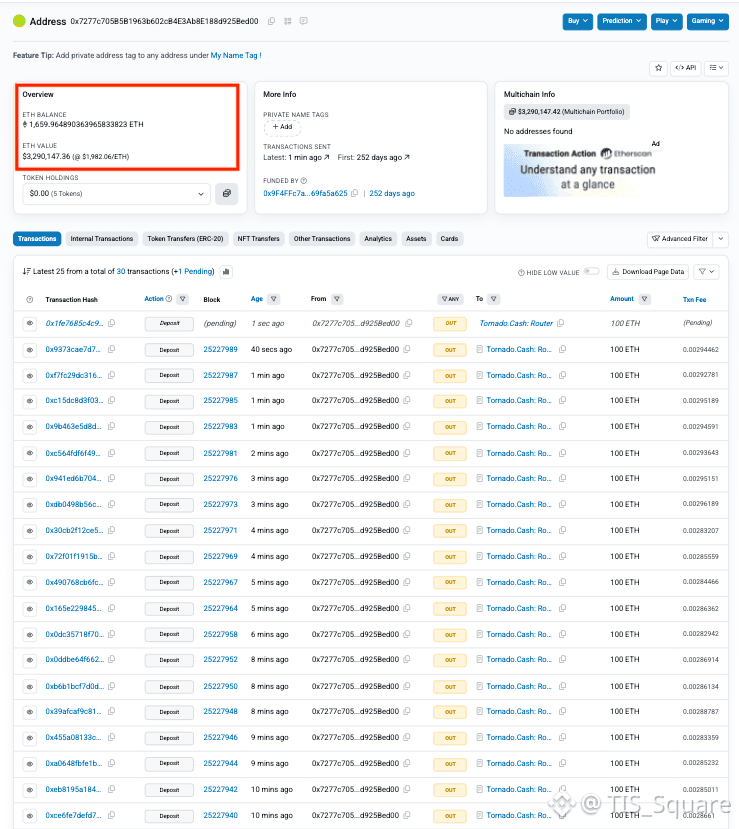Open the Transaction Action Etherscan ad banner
Viewport: 739px width, 829px height.
pos(584,170)
